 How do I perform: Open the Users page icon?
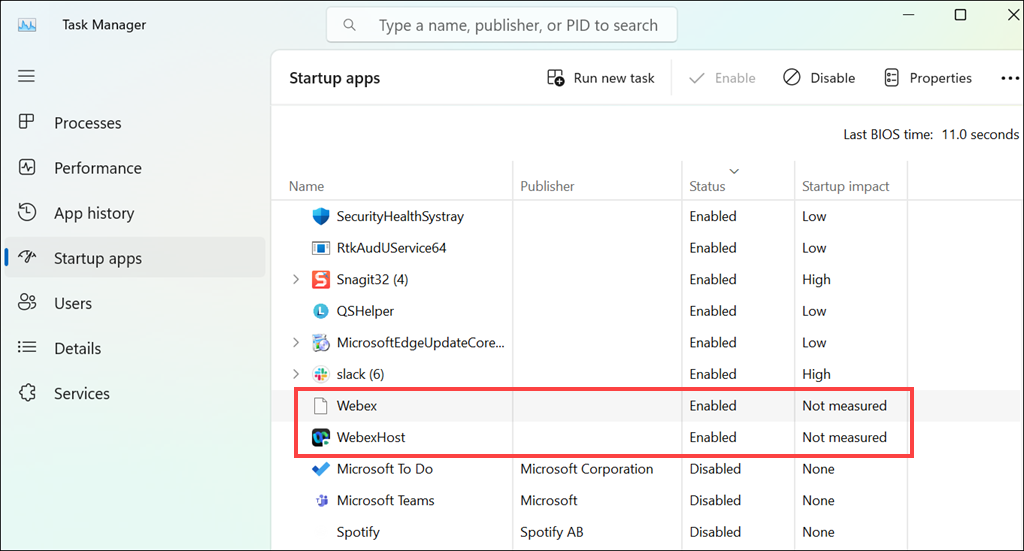tap(27, 303)
